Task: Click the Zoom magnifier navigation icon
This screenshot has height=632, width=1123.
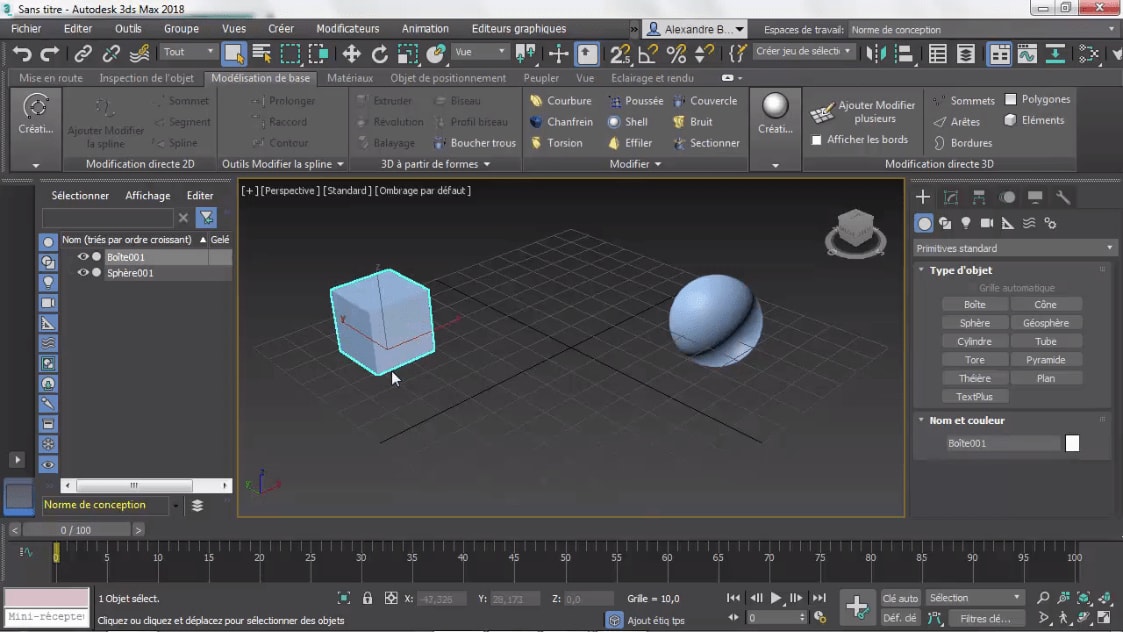Action: coord(1043,598)
